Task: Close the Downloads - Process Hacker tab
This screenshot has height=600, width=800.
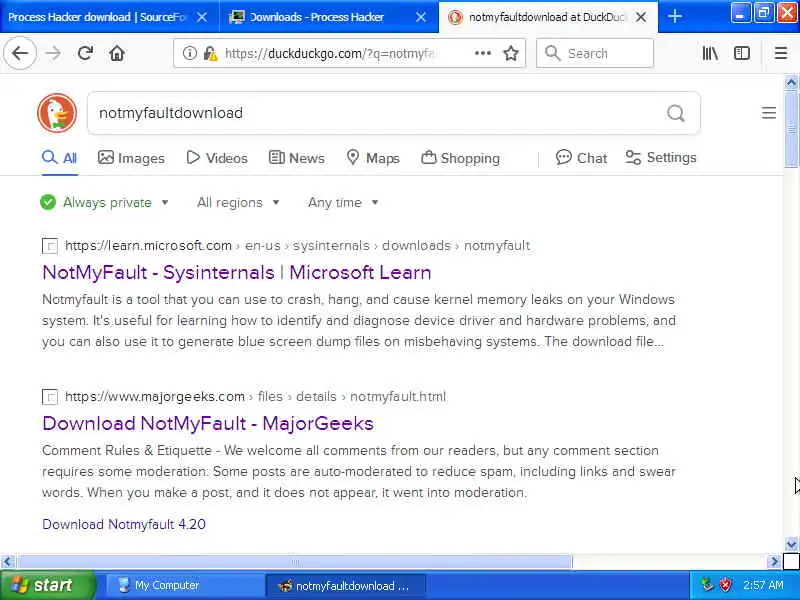Action: pos(421,17)
